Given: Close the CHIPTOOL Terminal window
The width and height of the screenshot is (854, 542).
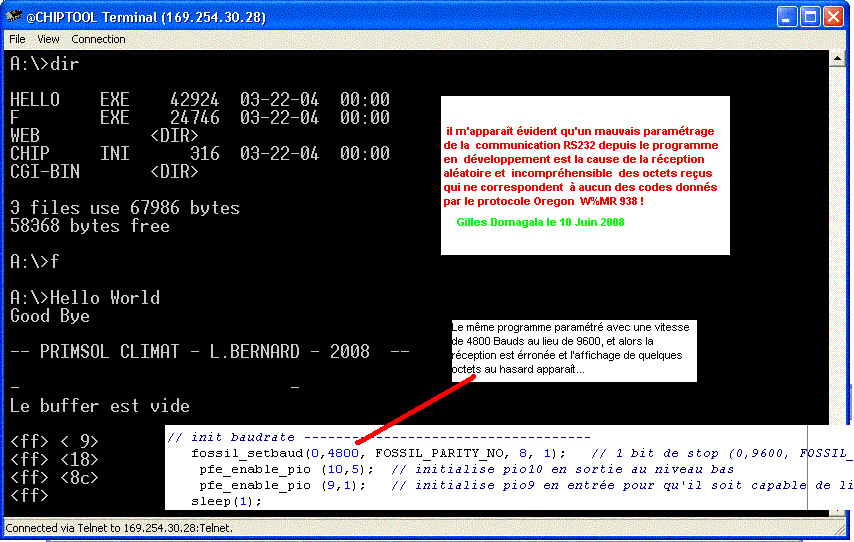Looking at the screenshot, I should pos(835,16).
